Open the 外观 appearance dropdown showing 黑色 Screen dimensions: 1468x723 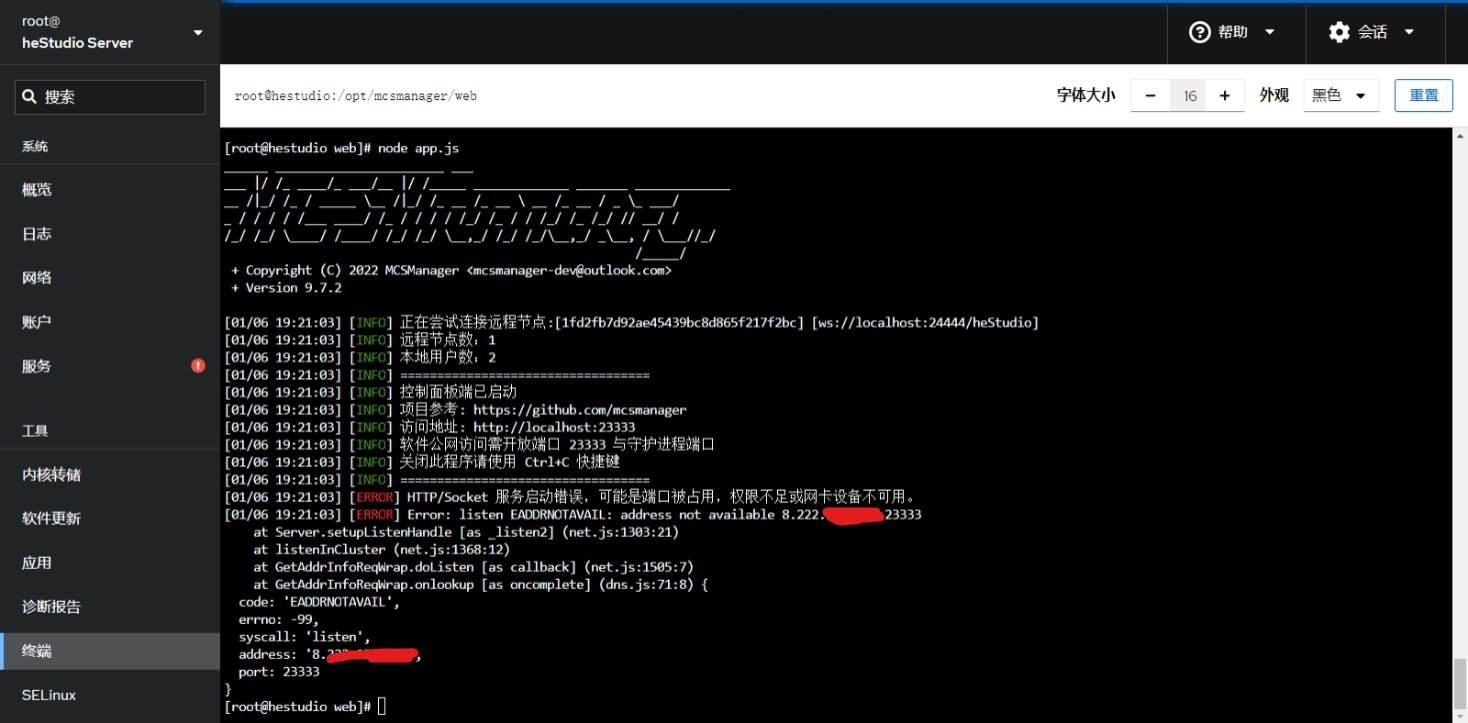click(x=1341, y=95)
